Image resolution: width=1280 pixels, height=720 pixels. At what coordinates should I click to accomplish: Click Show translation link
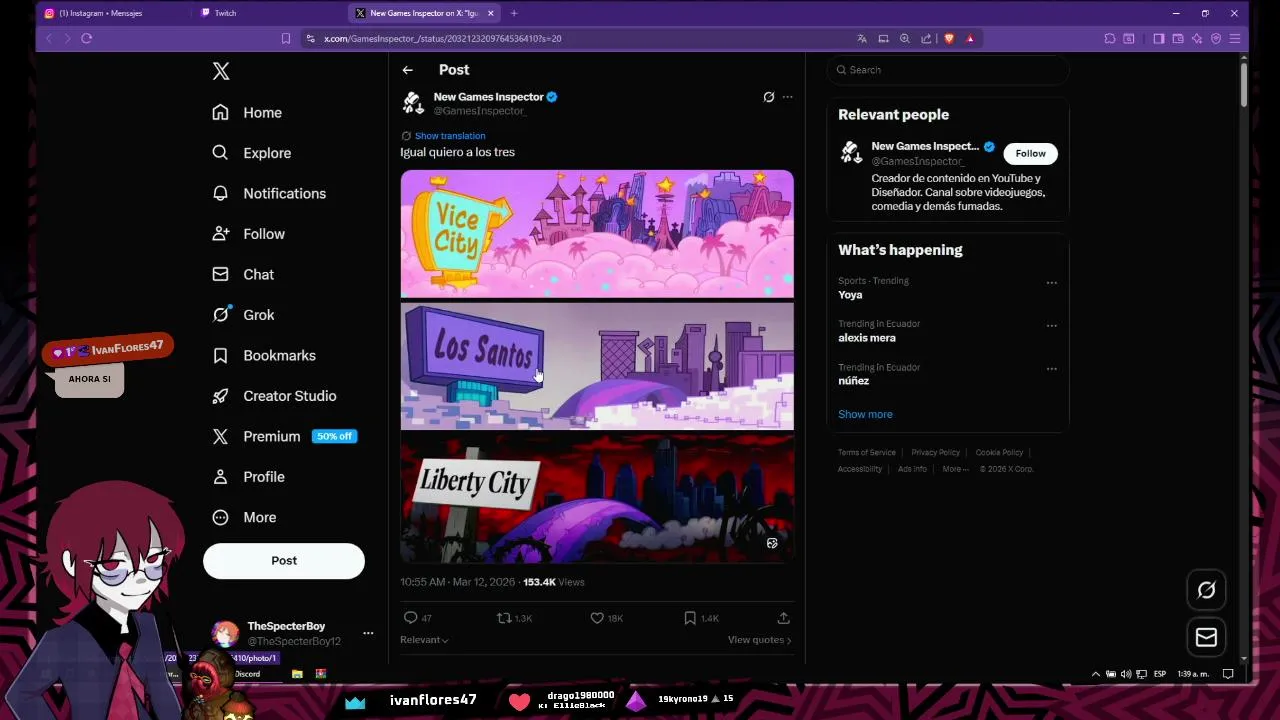click(450, 136)
